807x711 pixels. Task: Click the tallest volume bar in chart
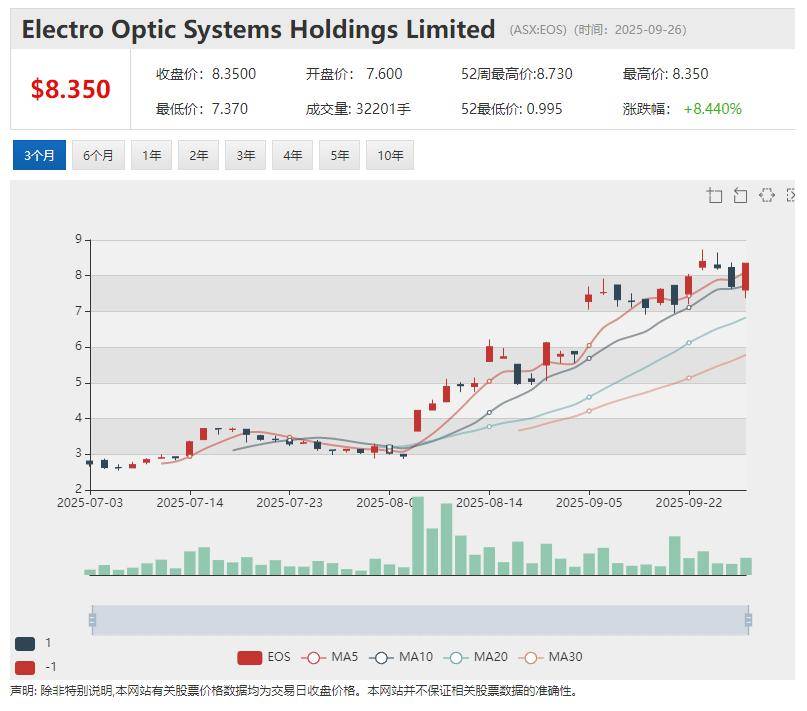[x=418, y=536]
